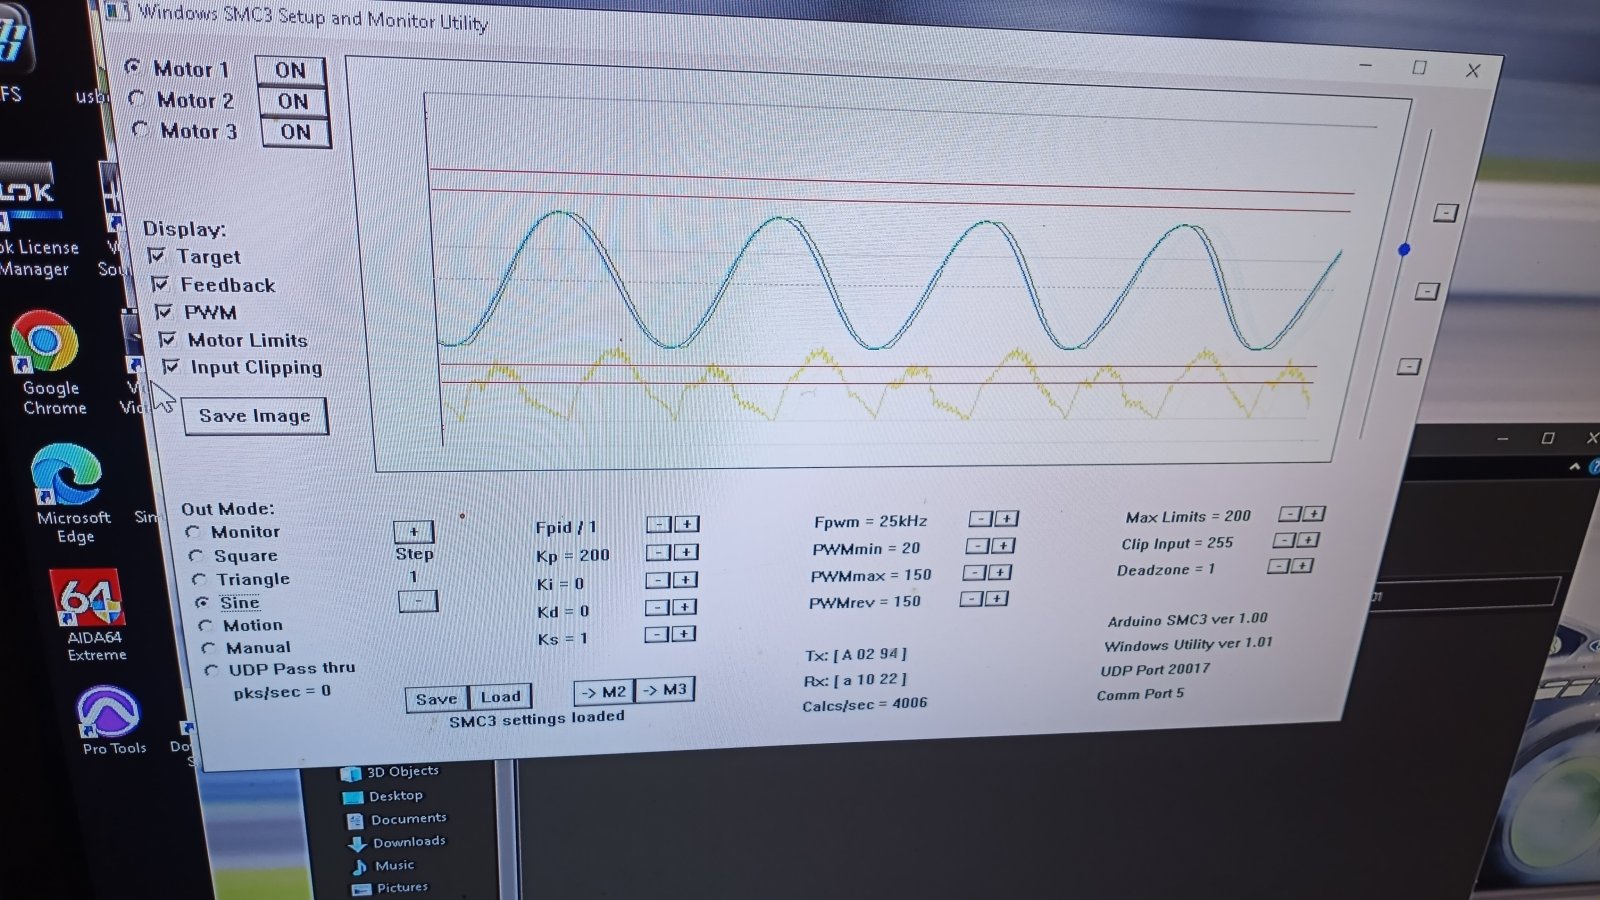Decrease PWMmin value
This screenshot has width=1600, height=900.
tap(977, 545)
